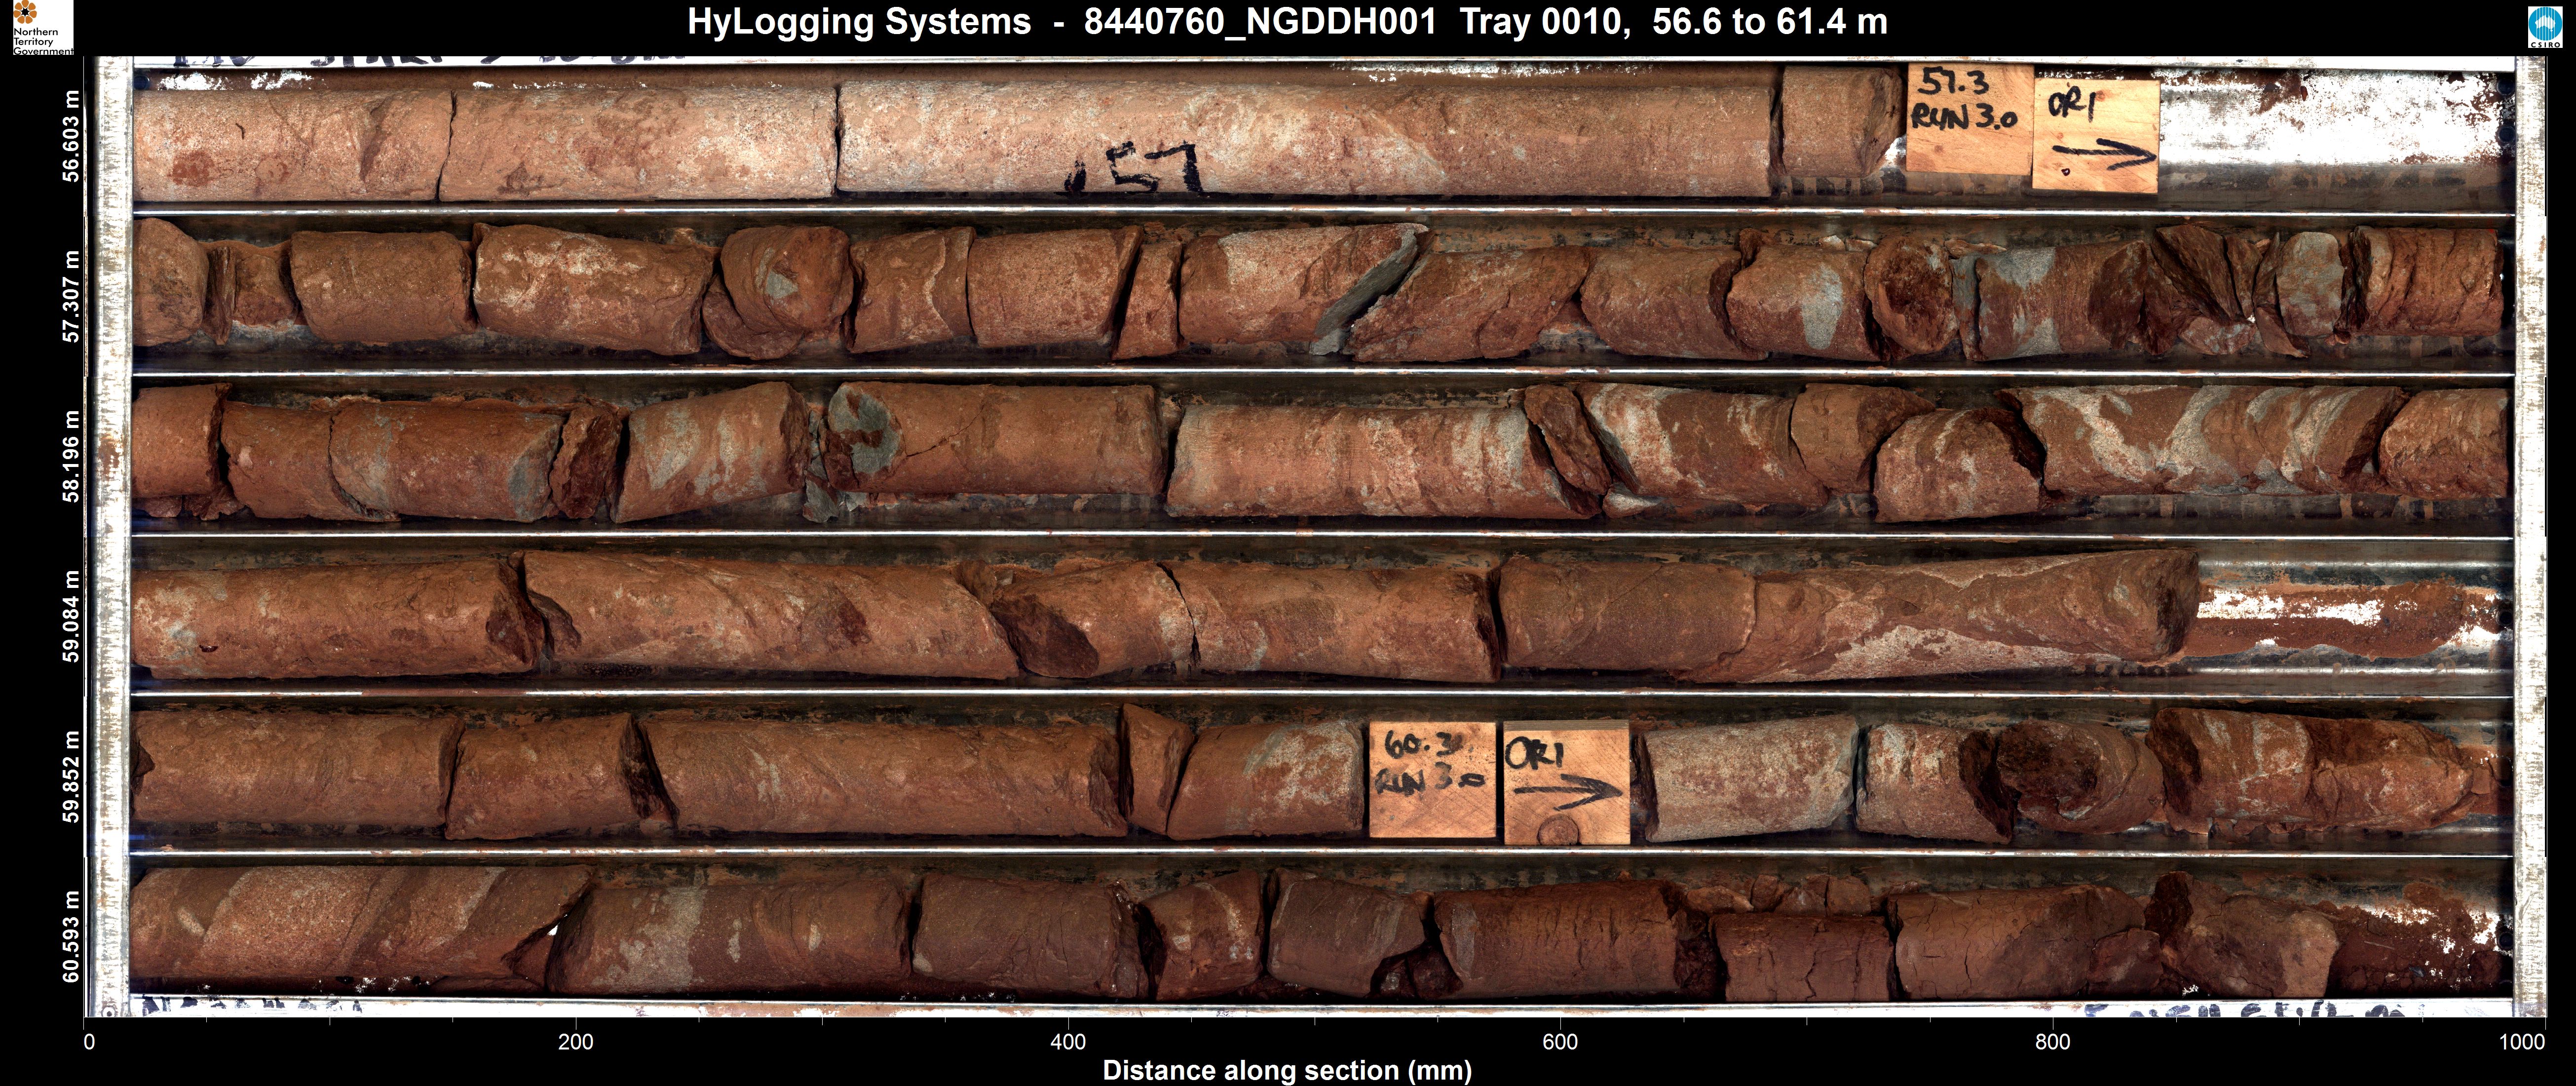Click the 59.084 m row depth label
The height and width of the screenshot is (1086, 2576).
click(x=70, y=616)
